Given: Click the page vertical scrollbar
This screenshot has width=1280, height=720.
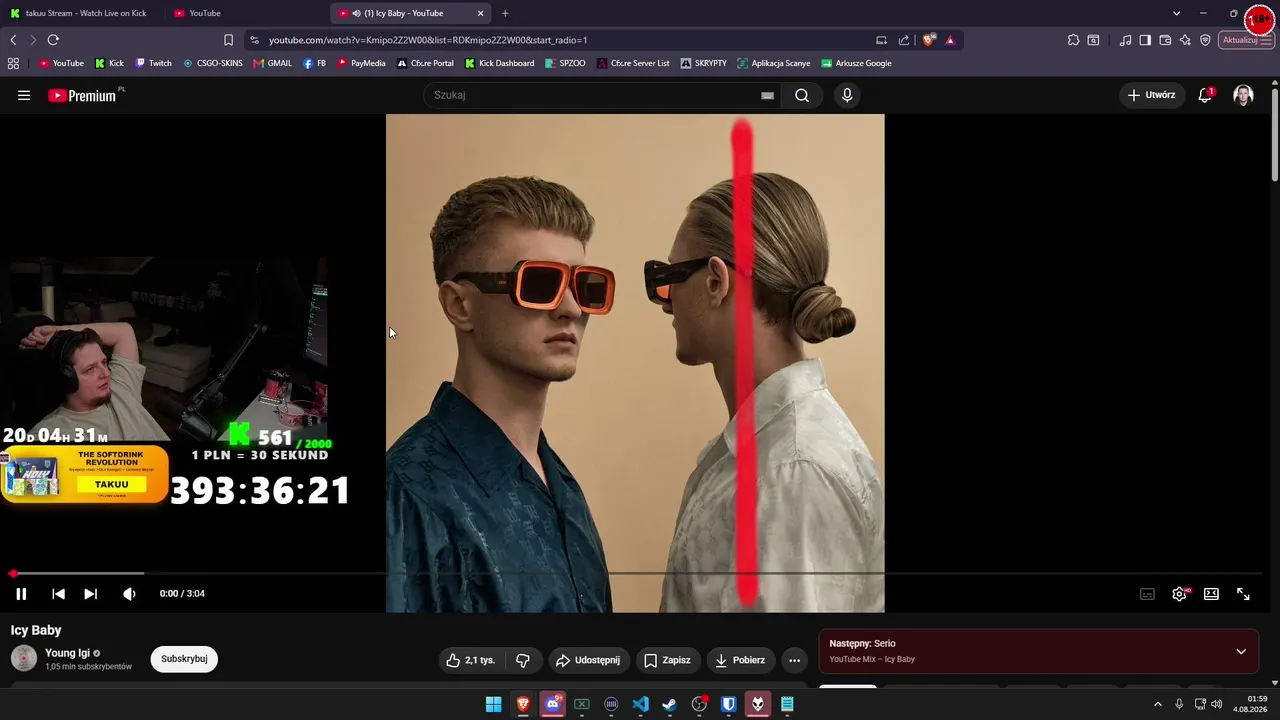Looking at the screenshot, I should click(1274, 136).
